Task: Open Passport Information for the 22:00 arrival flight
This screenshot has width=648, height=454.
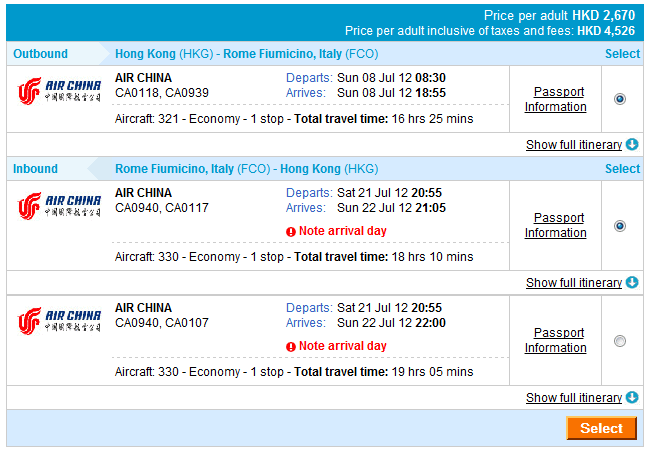Action: (x=555, y=340)
